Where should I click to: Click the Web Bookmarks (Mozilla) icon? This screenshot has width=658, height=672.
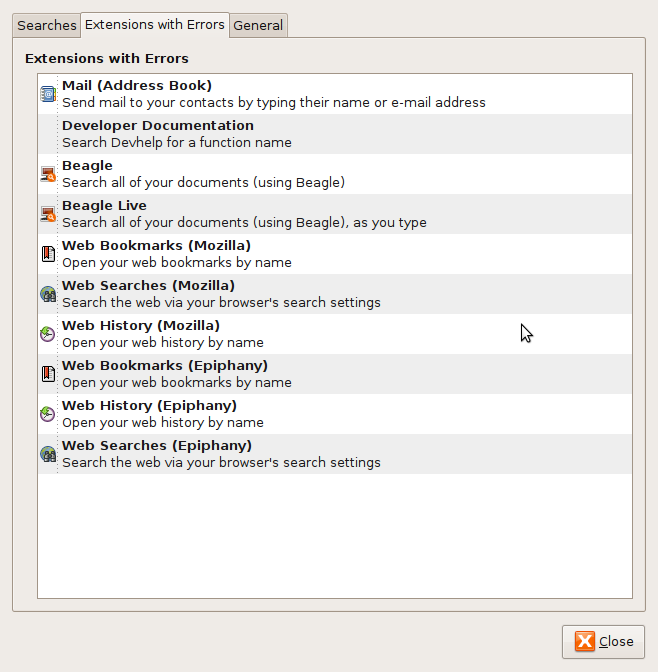(x=48, y=254)
